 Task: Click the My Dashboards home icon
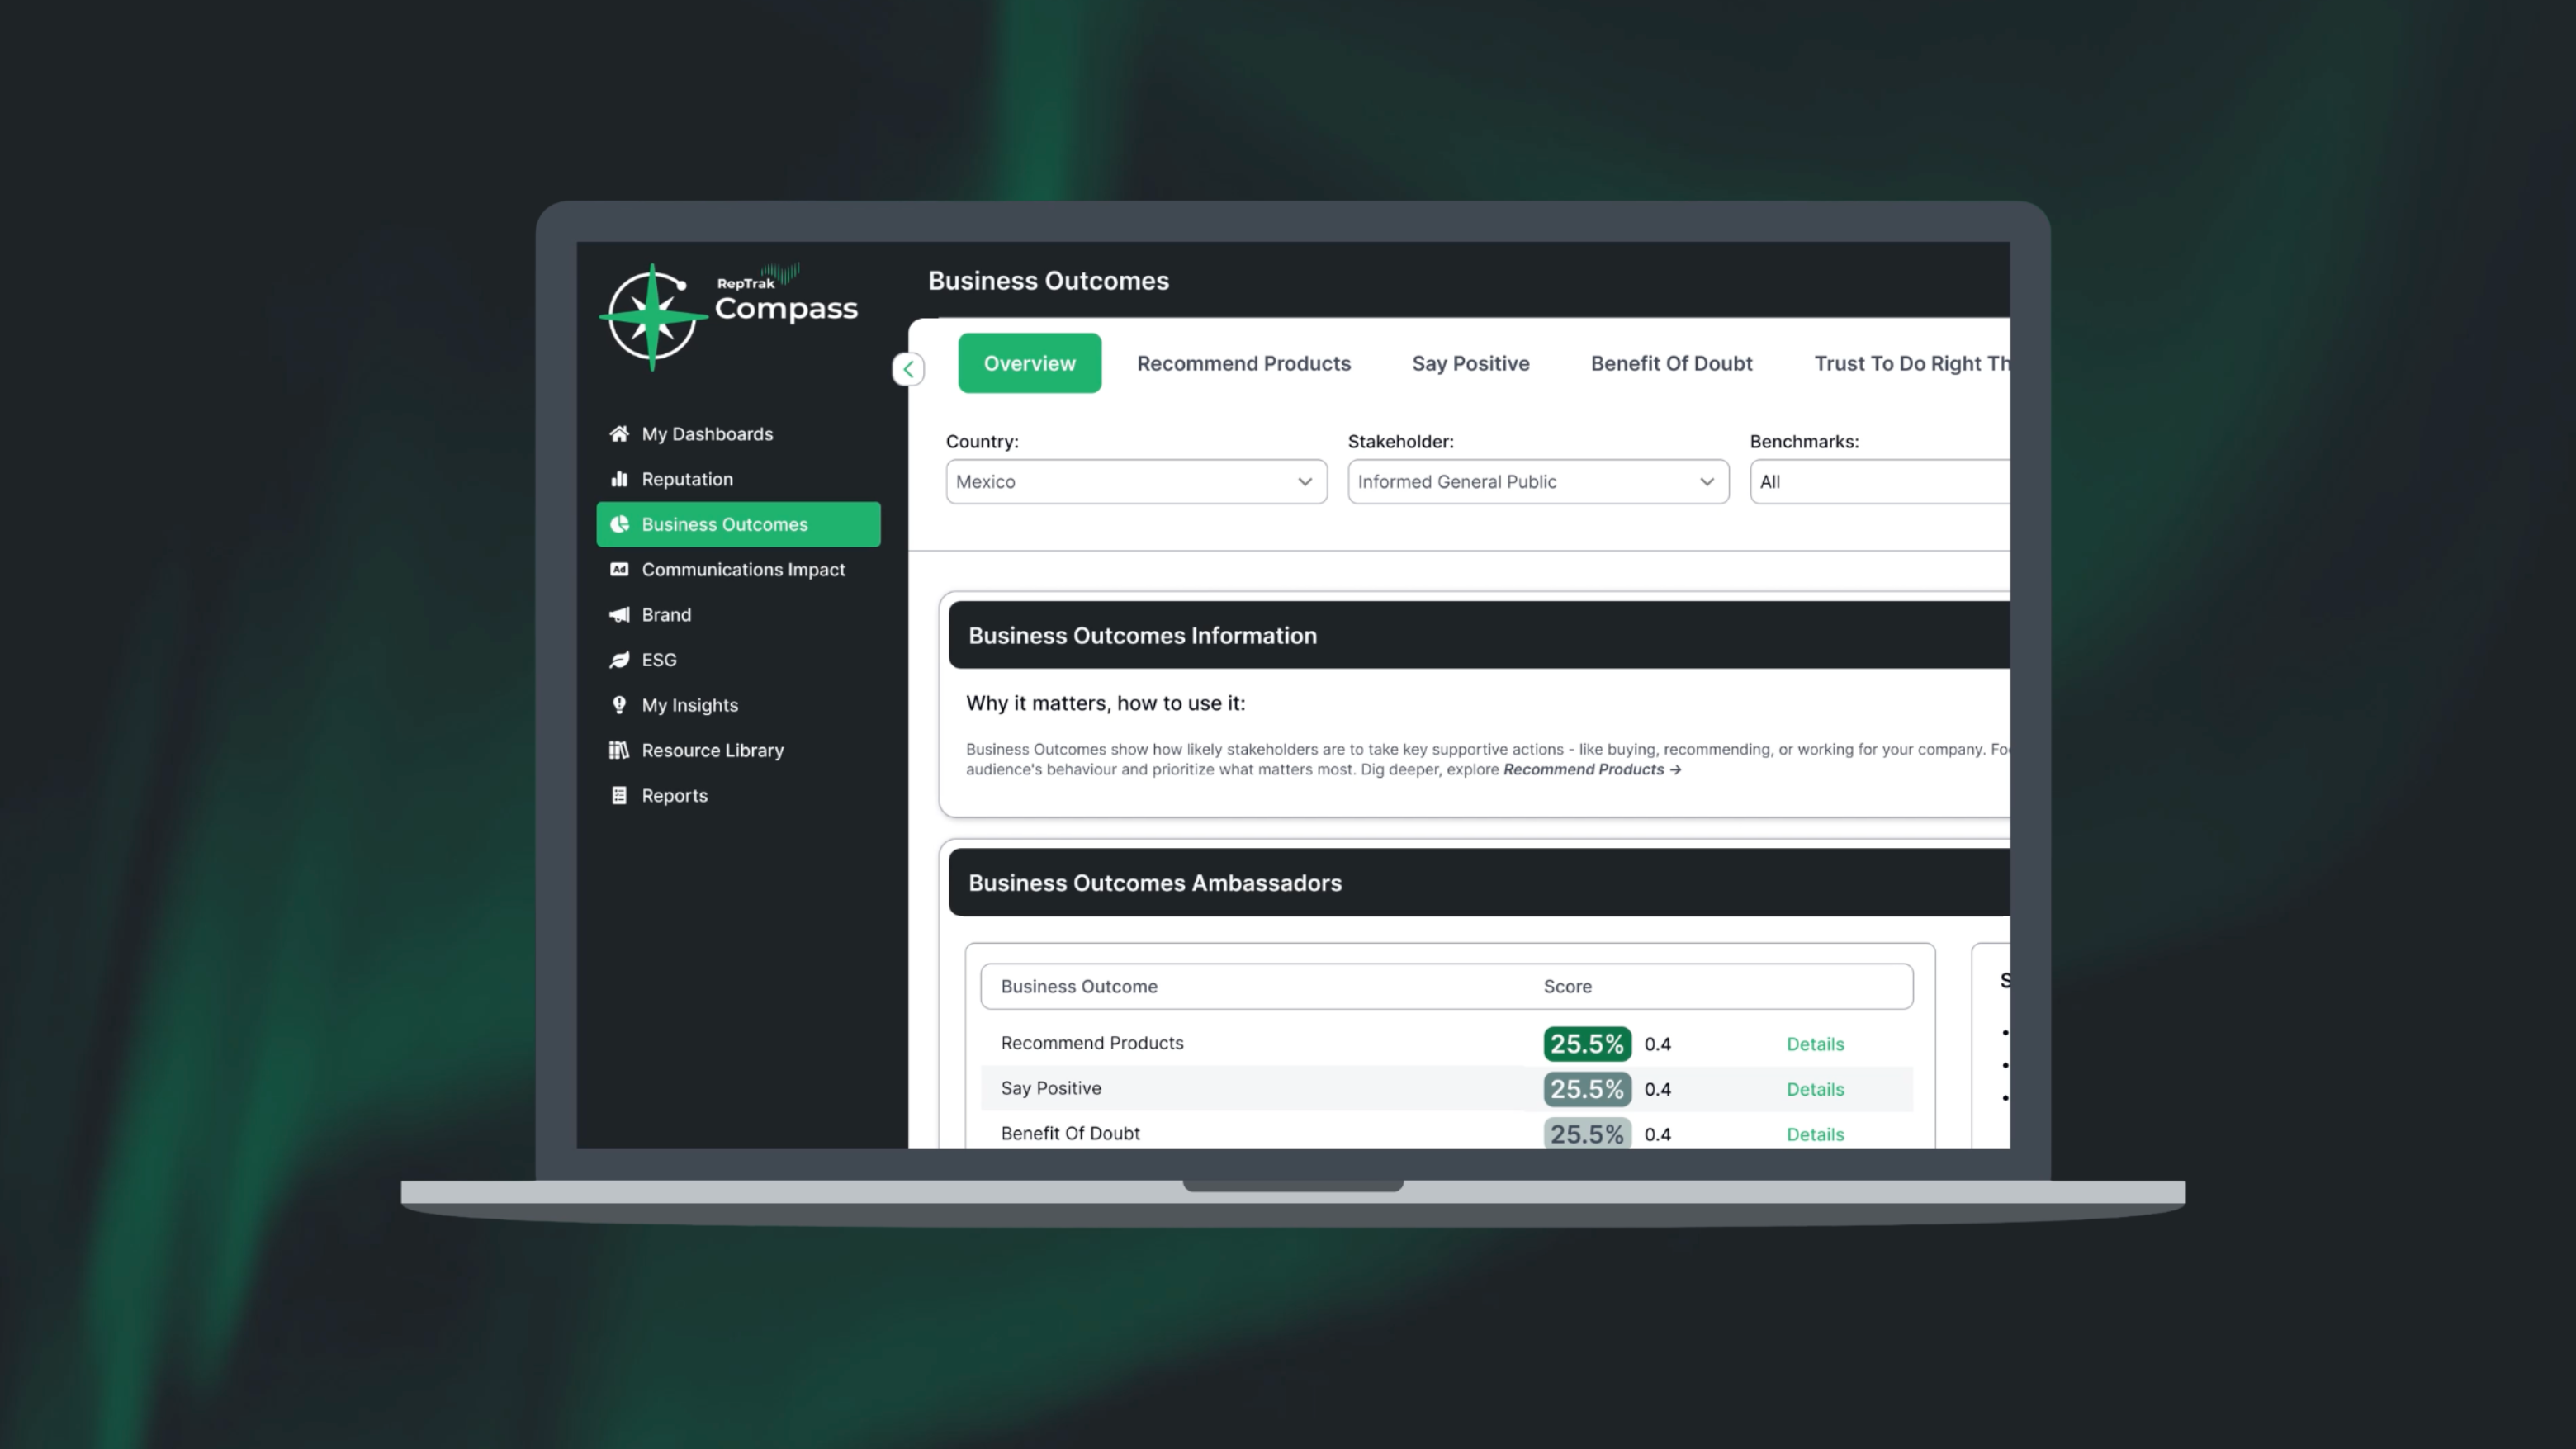[x=619, y=434]
